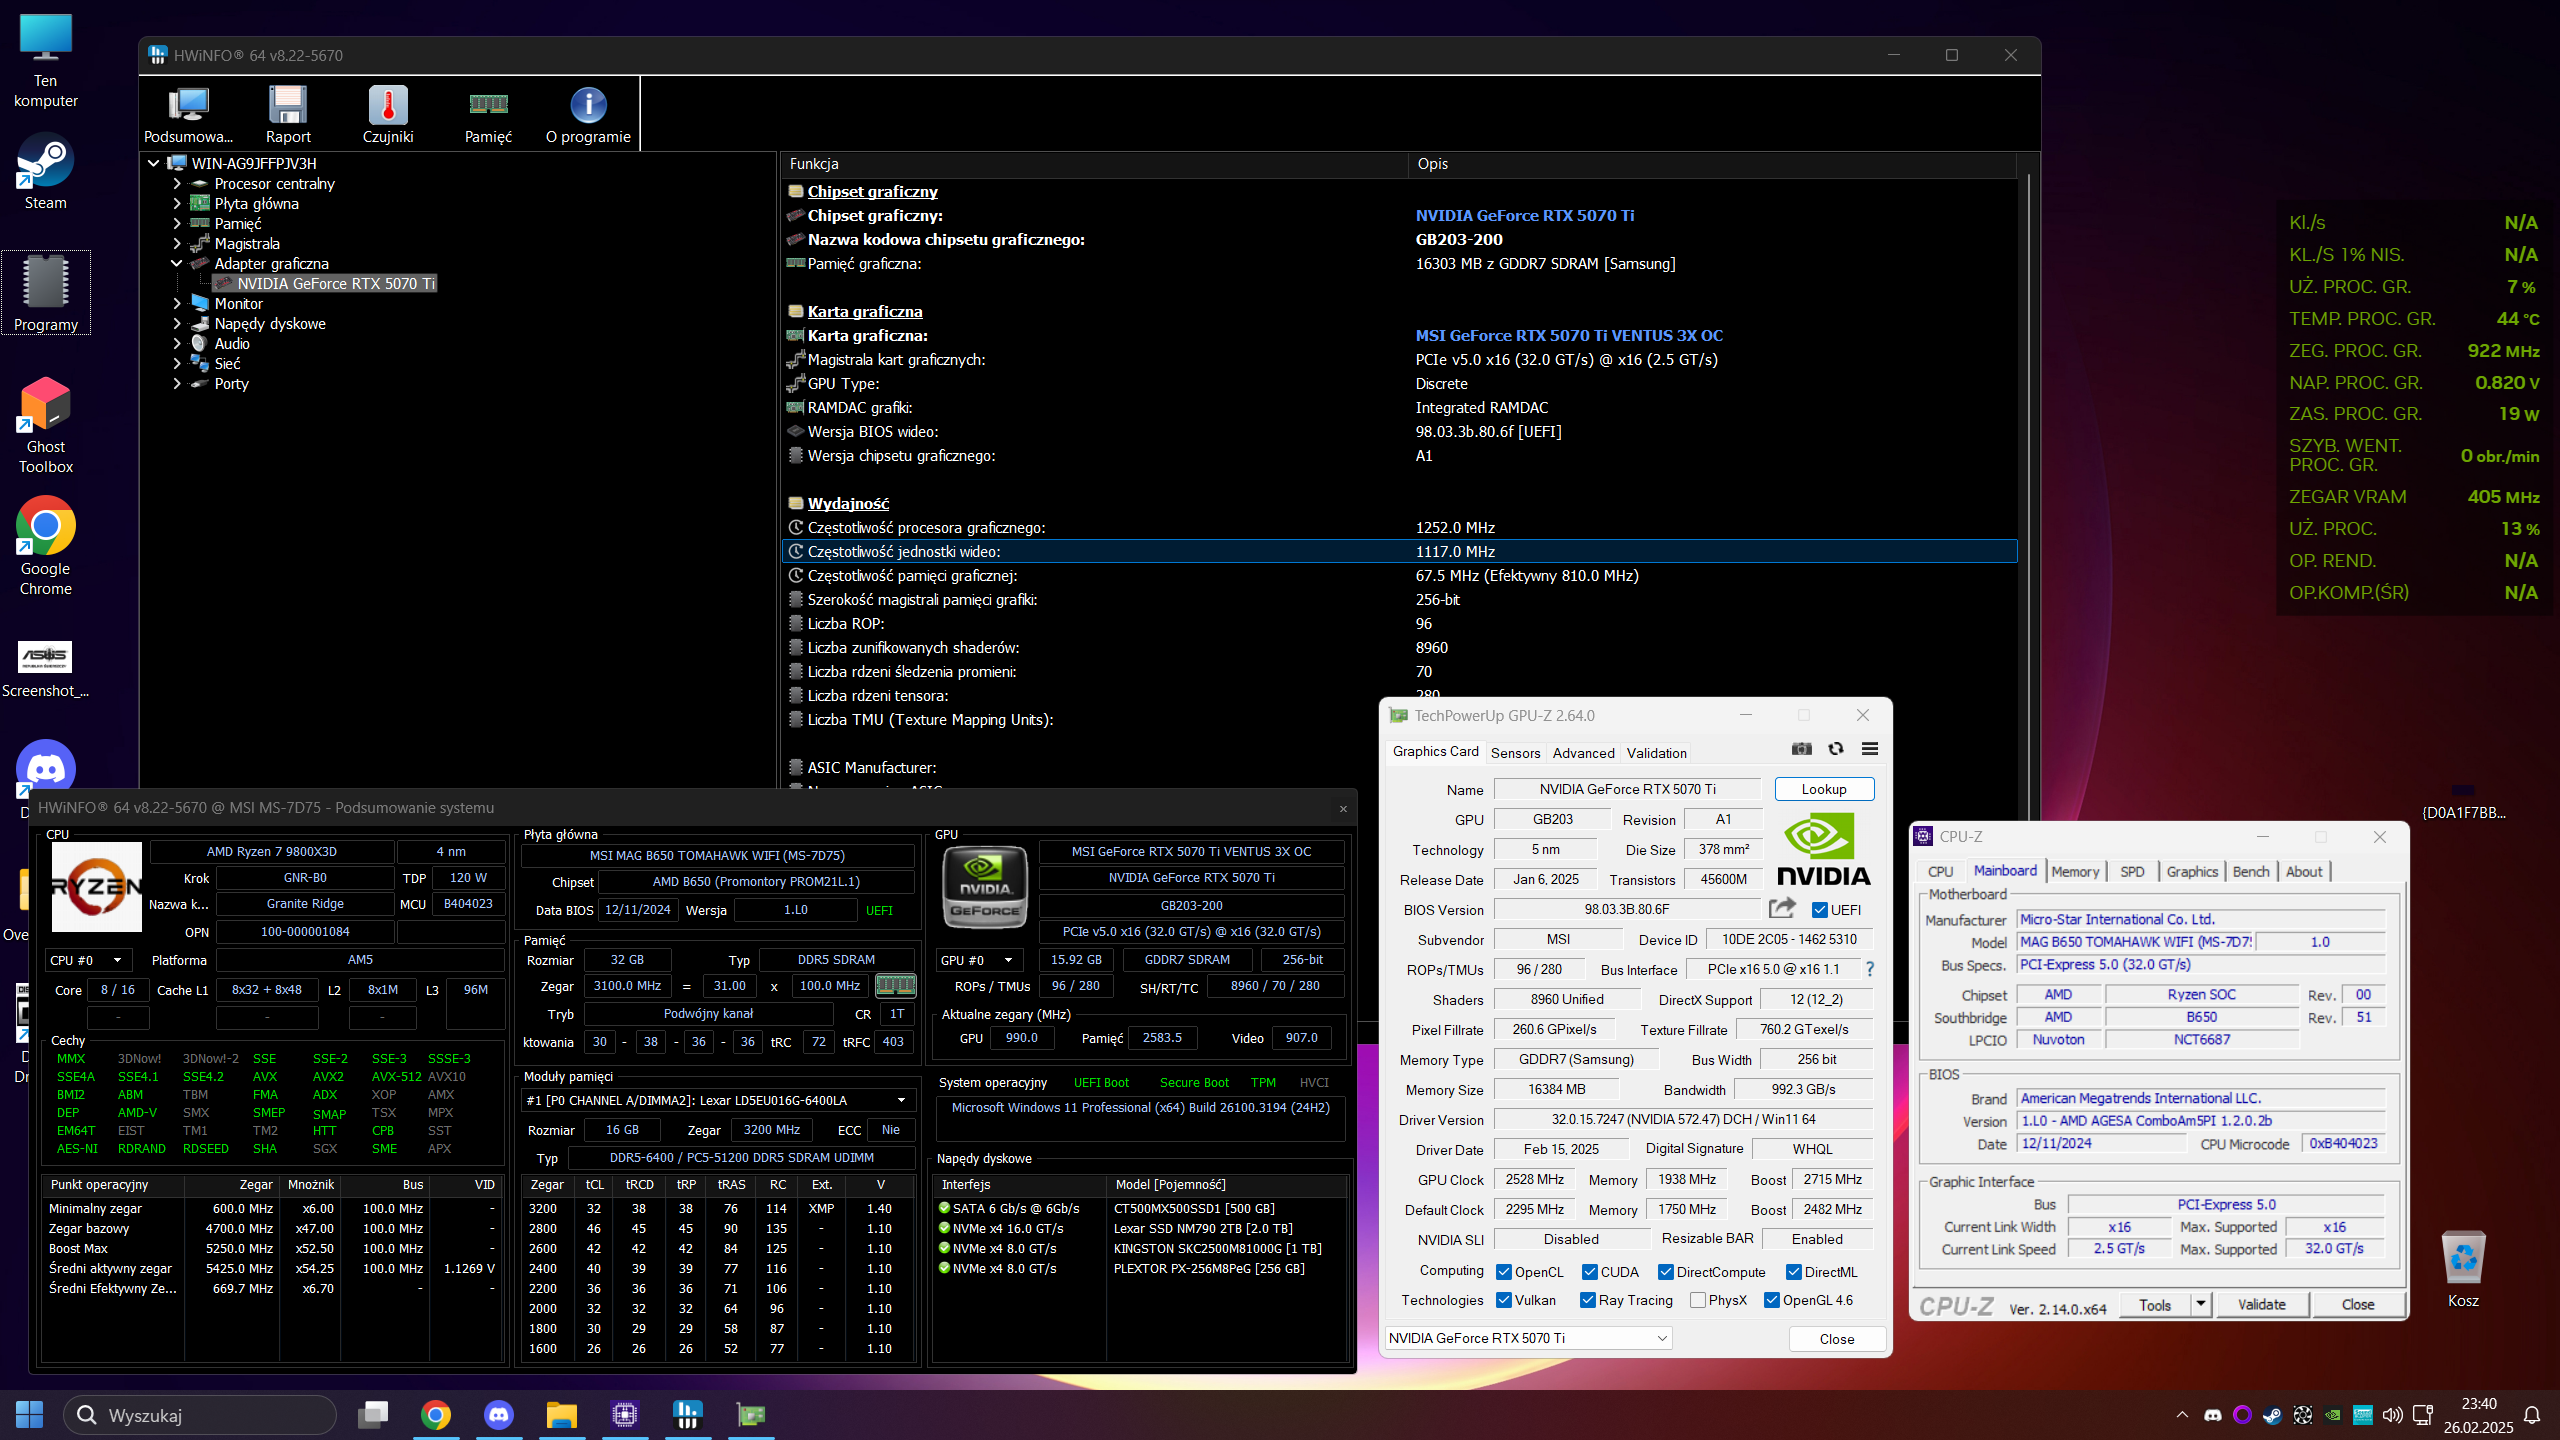Expand the Procesor centralny tree node

tap(177, 184)
